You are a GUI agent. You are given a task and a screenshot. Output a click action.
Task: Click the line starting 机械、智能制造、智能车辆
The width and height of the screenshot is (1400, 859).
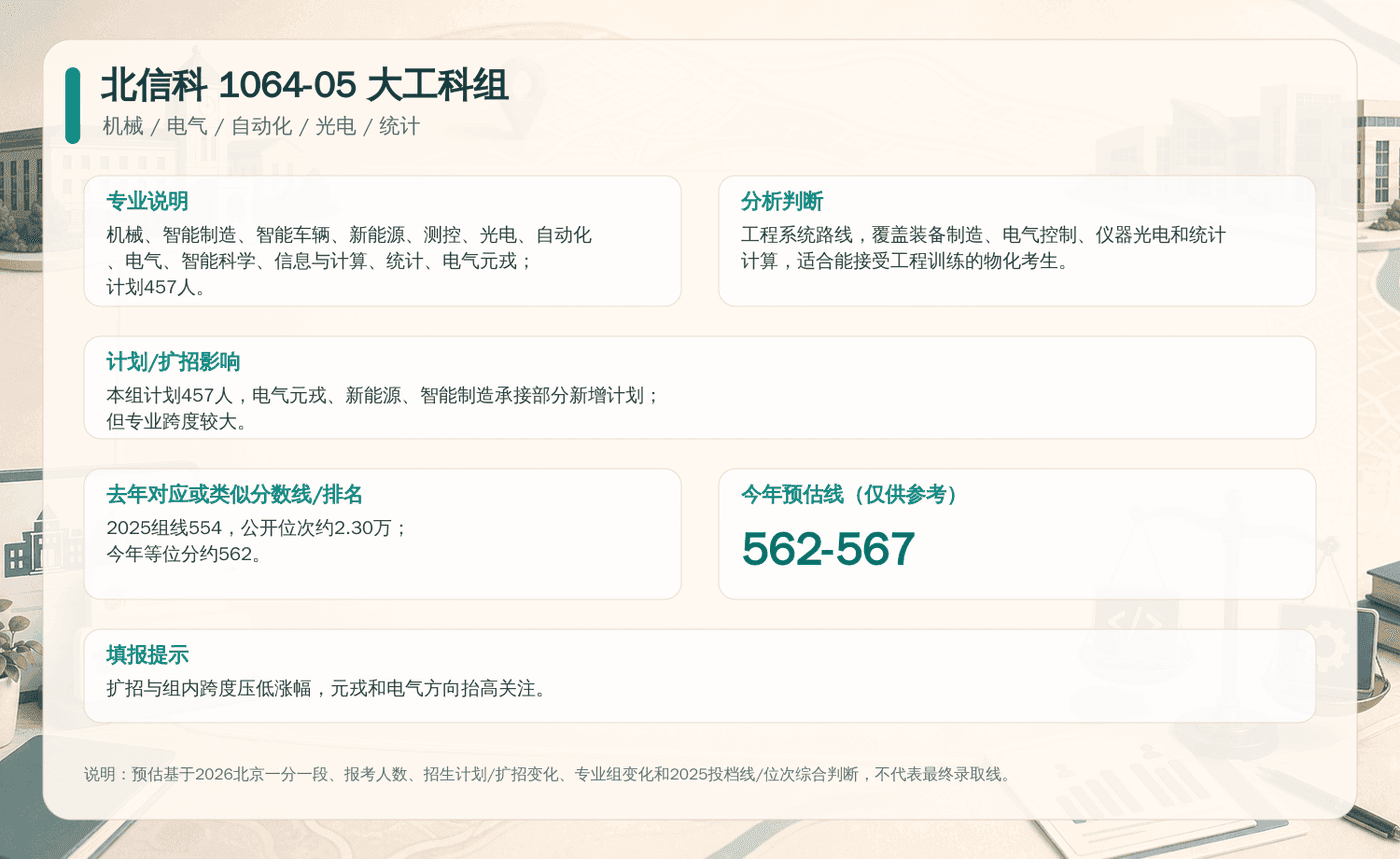[349, 235]
